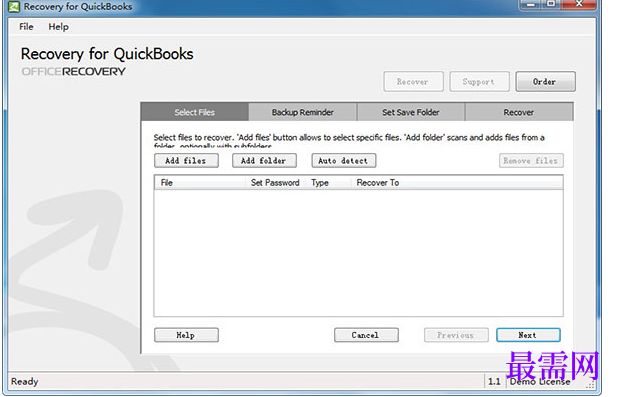The image size is (618, 397).
Task: Switch to the Backup Reminder tab
Action: click(302, 112)
